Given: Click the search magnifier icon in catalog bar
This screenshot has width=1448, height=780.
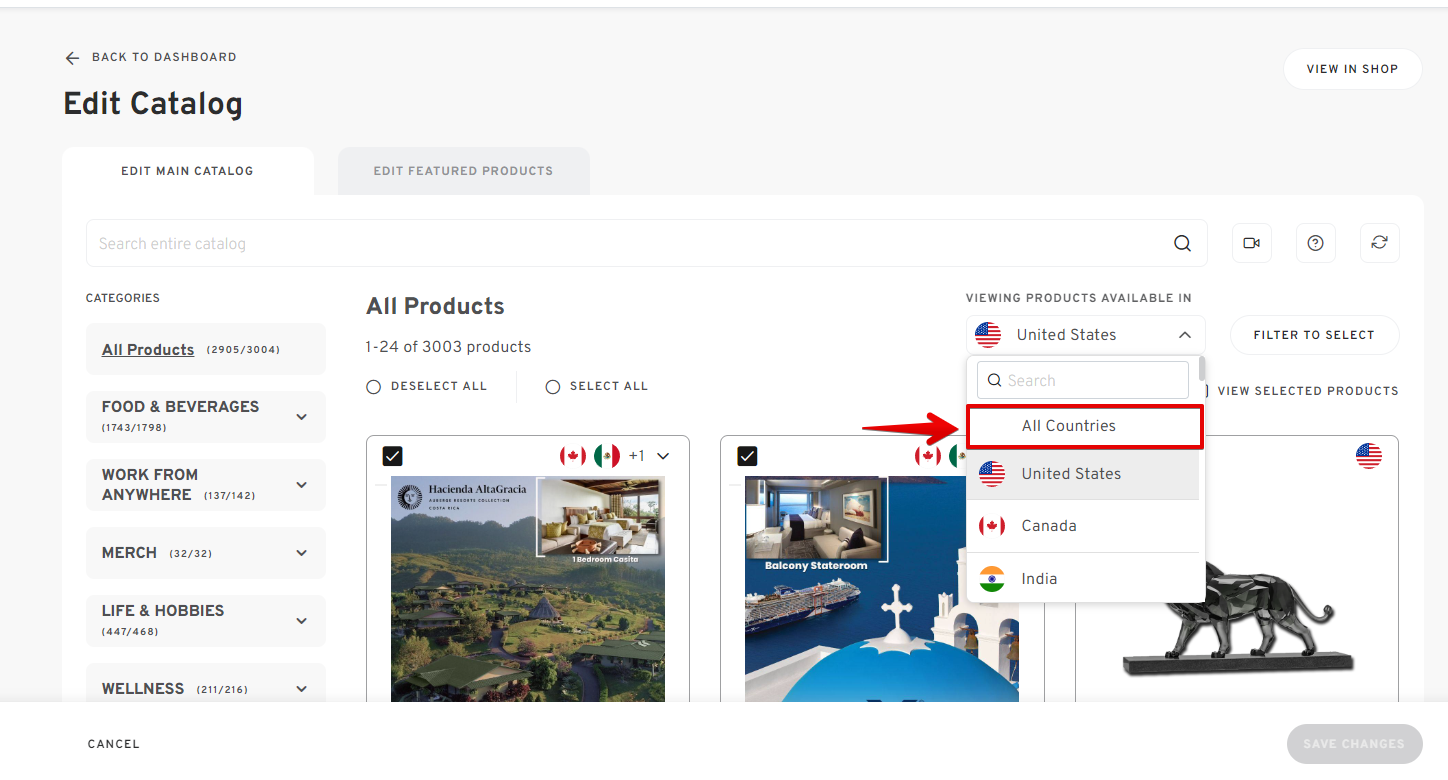Looking at the screenshot, I should click(1182, 244).
